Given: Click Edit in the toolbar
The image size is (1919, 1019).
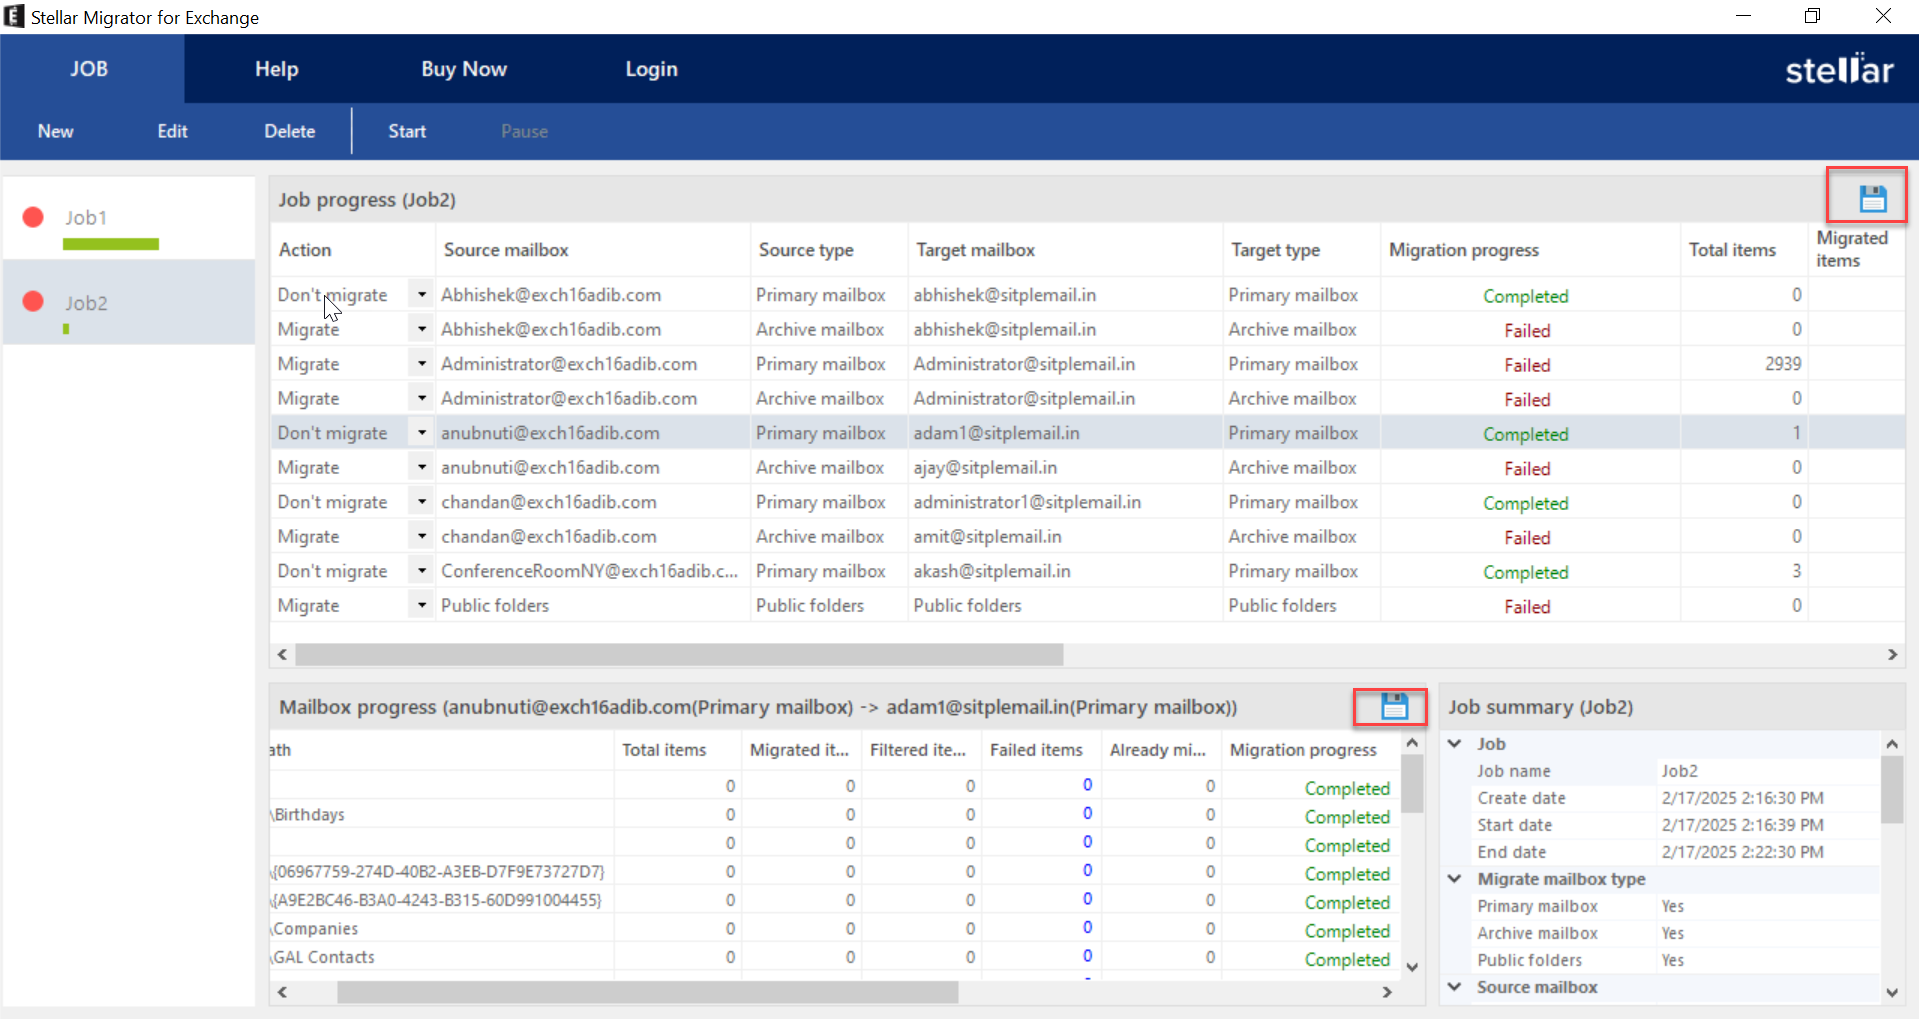Looking at the screenshot, I should tap(172, 131).
